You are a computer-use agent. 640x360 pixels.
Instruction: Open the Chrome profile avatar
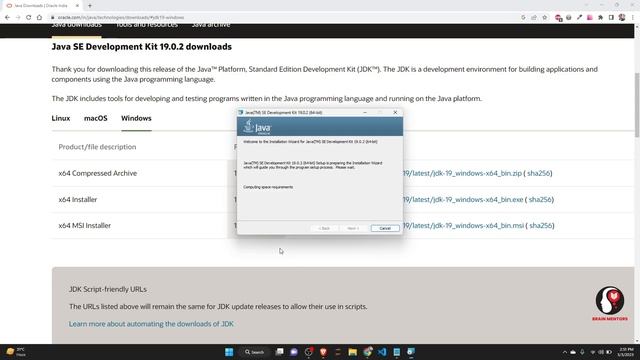pyautogui.click(x=622, y=18)
